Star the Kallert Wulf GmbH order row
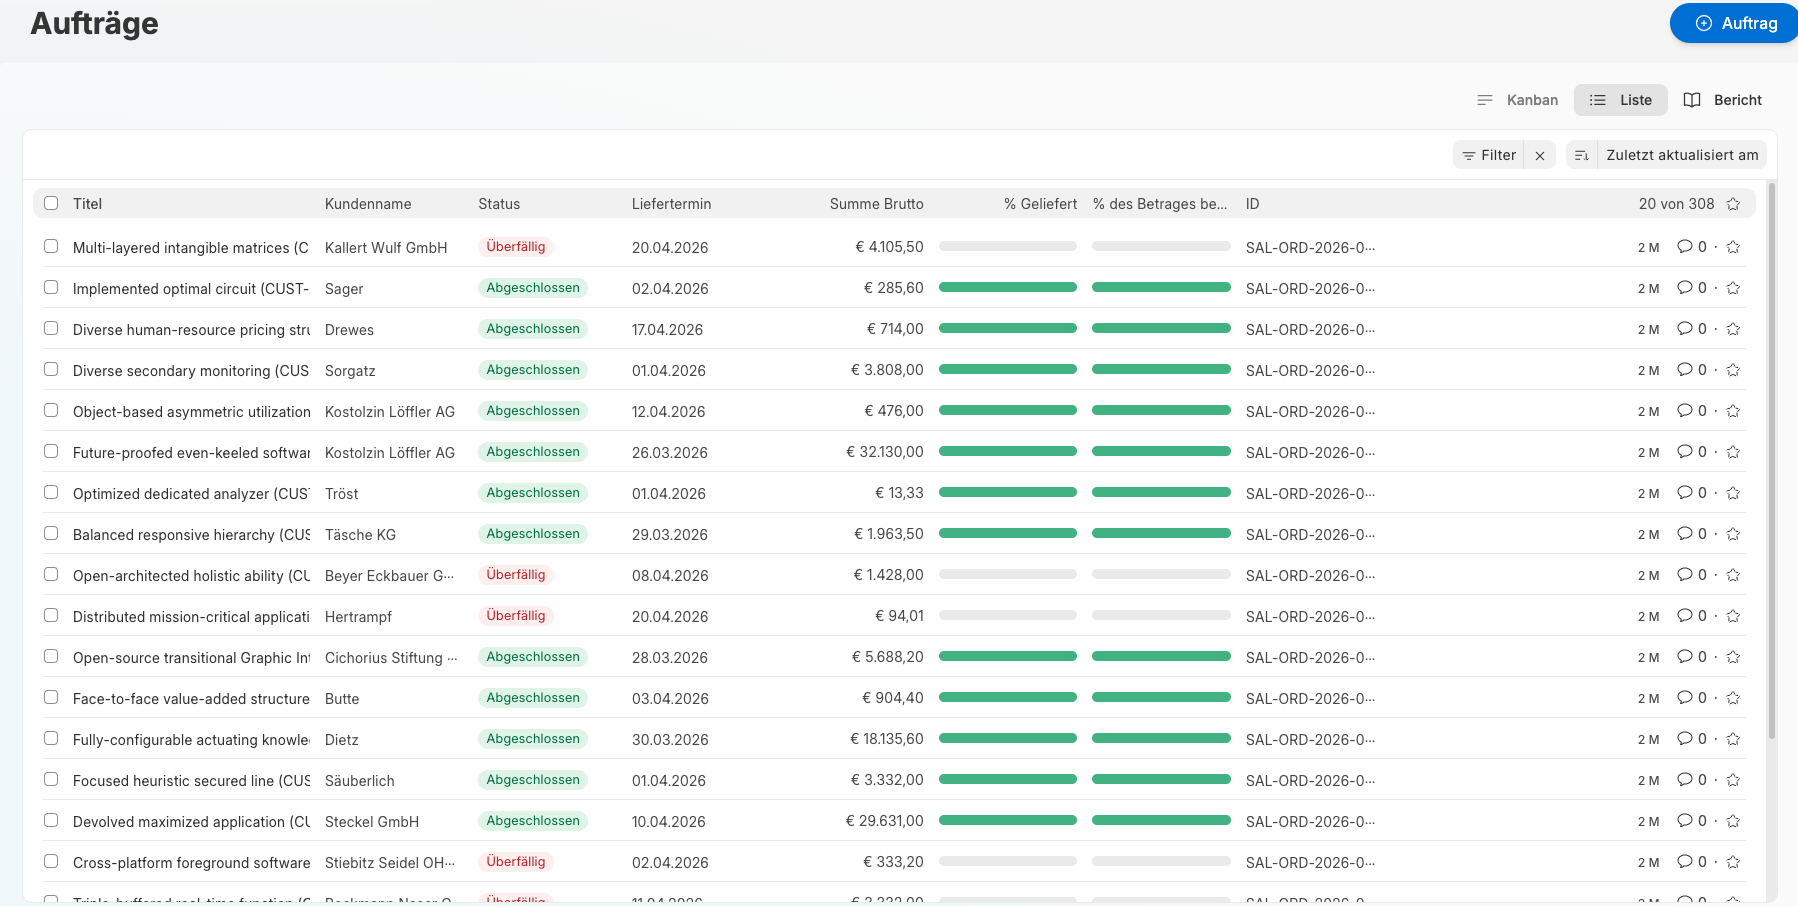 (1733, 247)
